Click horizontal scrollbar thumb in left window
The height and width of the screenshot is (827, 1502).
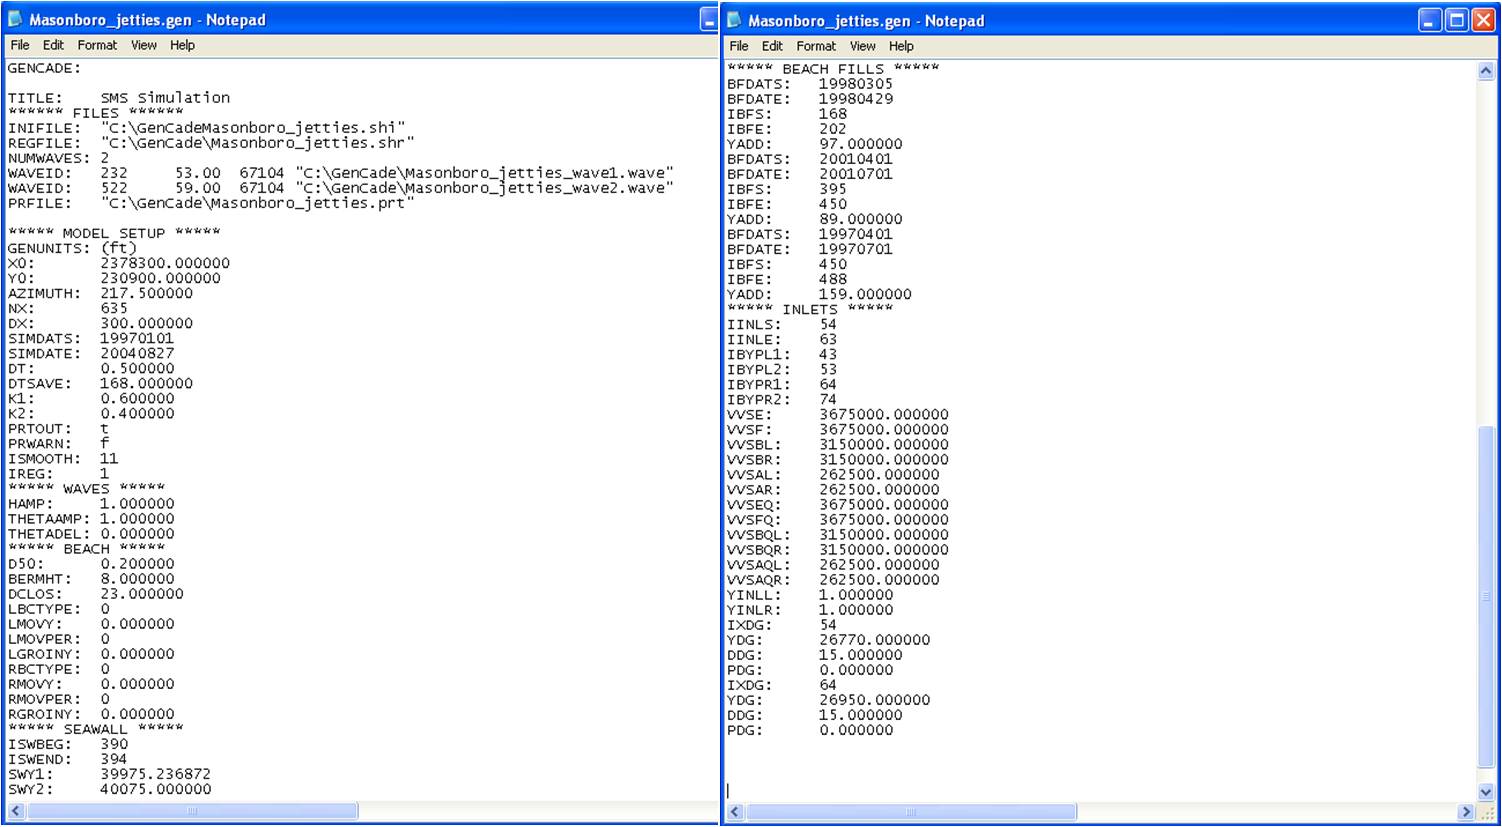(192, 811)
